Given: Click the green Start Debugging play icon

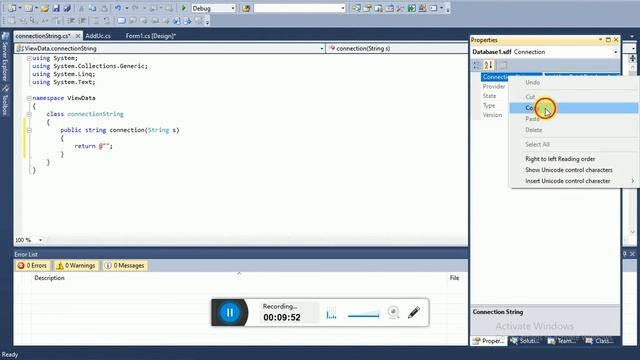Looking at the screenshot, I should point(184,8).
